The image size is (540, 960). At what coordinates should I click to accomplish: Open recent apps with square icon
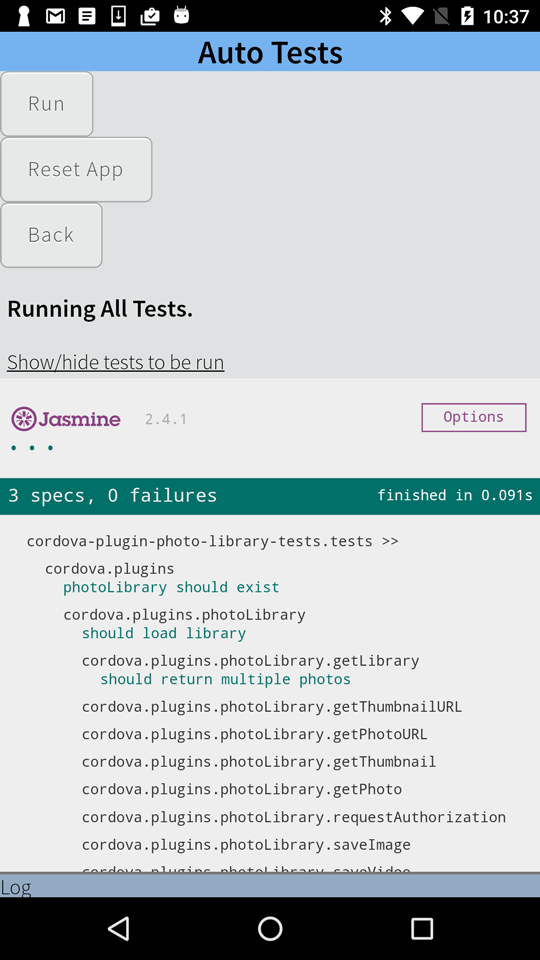(x=422, y=928)
